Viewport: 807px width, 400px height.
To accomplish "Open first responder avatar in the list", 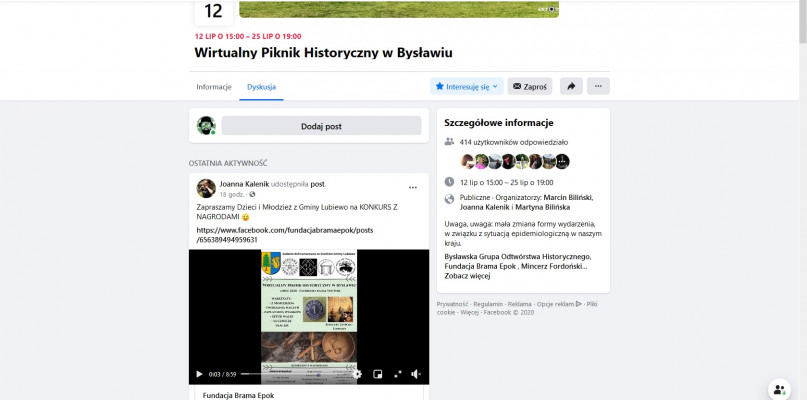I will click(468, 162).
